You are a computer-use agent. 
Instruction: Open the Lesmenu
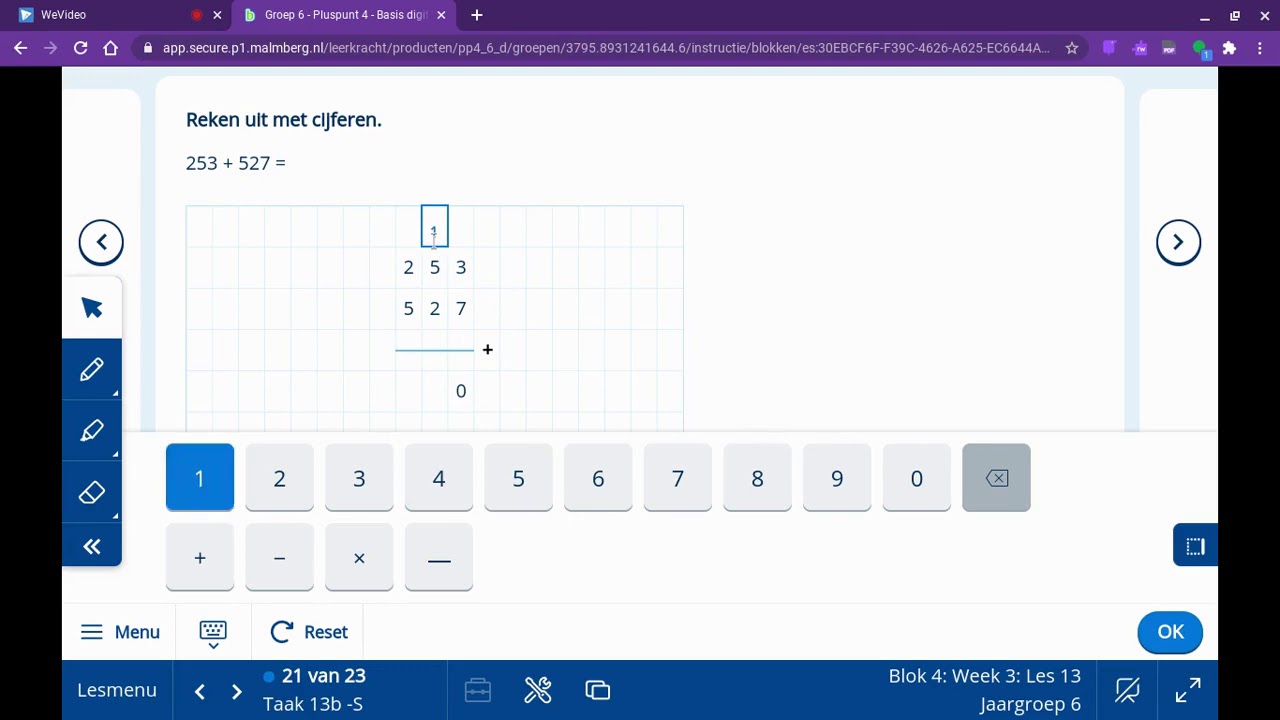[x=117, y=690]
